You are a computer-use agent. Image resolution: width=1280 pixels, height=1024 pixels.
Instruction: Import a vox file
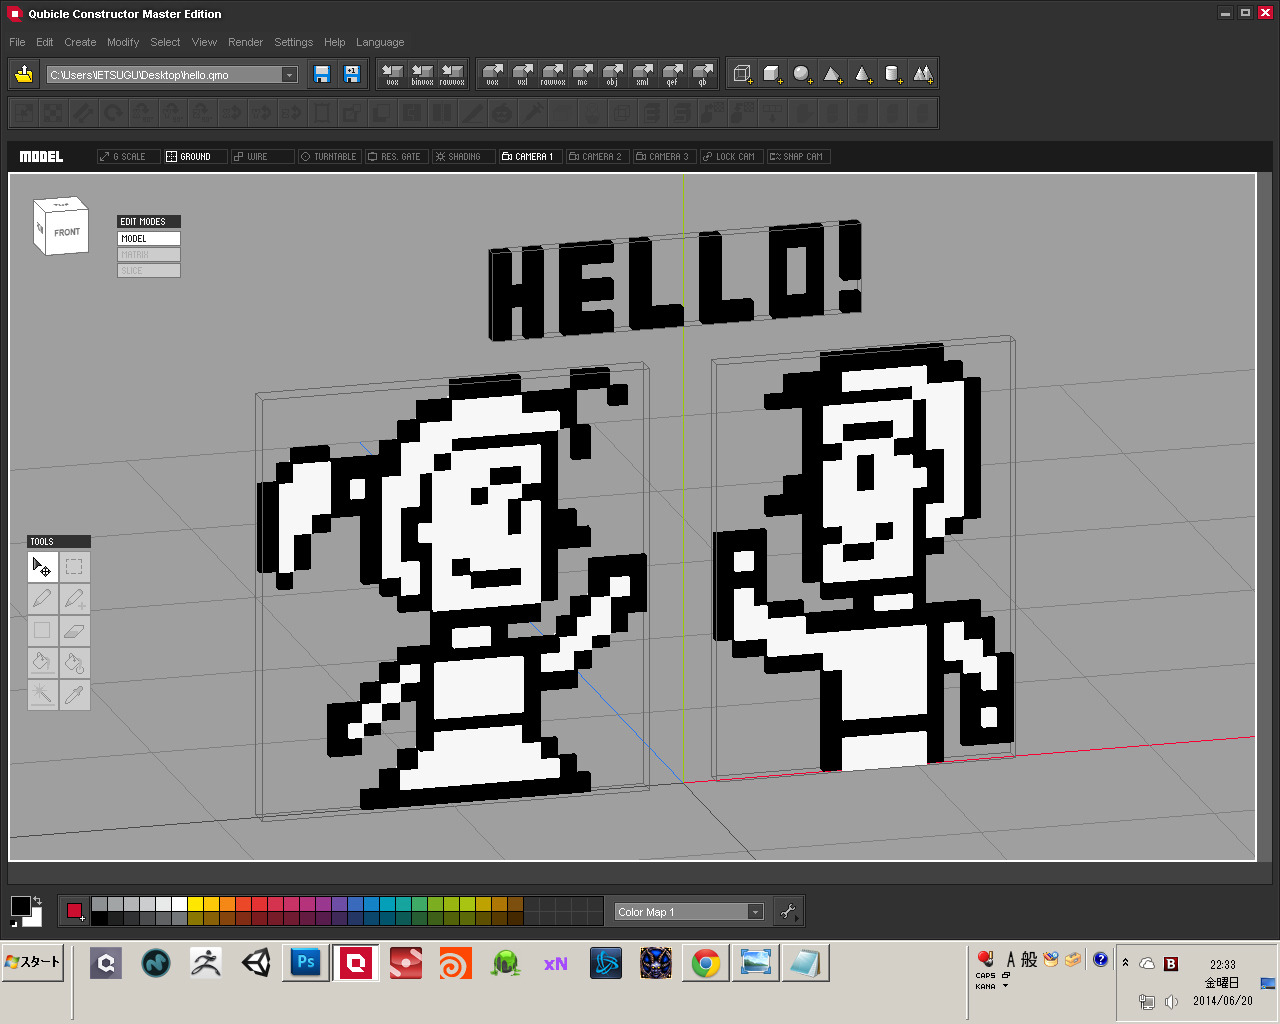[x=393, y=74]
